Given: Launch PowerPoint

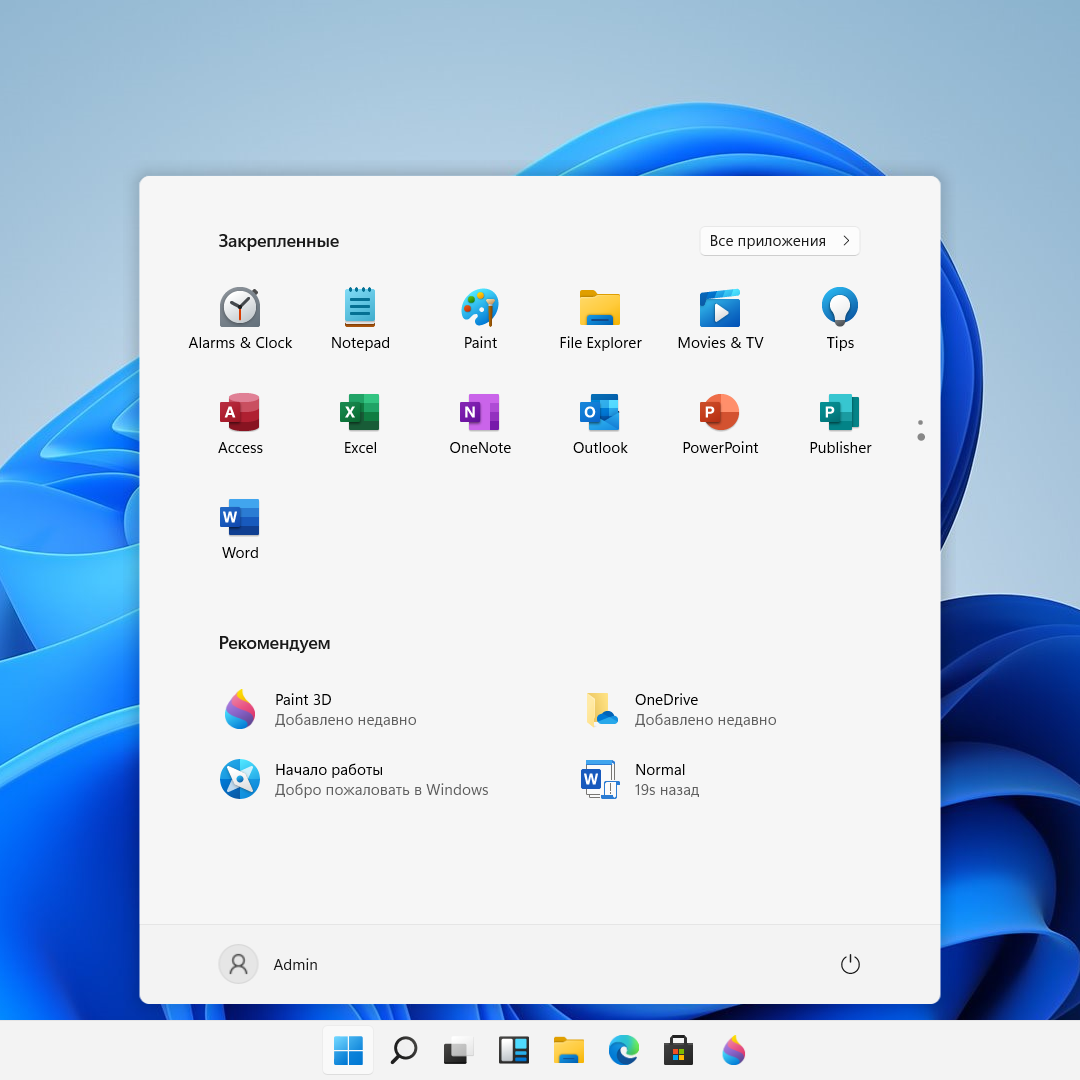Looking at the screenshot, I should (x=720, y=423).
